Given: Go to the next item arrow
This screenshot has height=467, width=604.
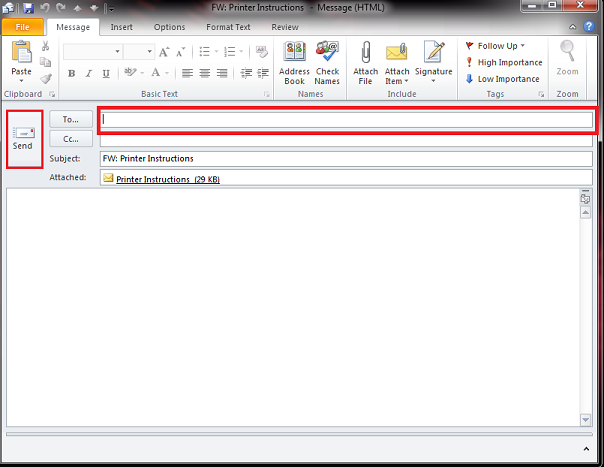Looking at the screenshot, I should point(94,8).
